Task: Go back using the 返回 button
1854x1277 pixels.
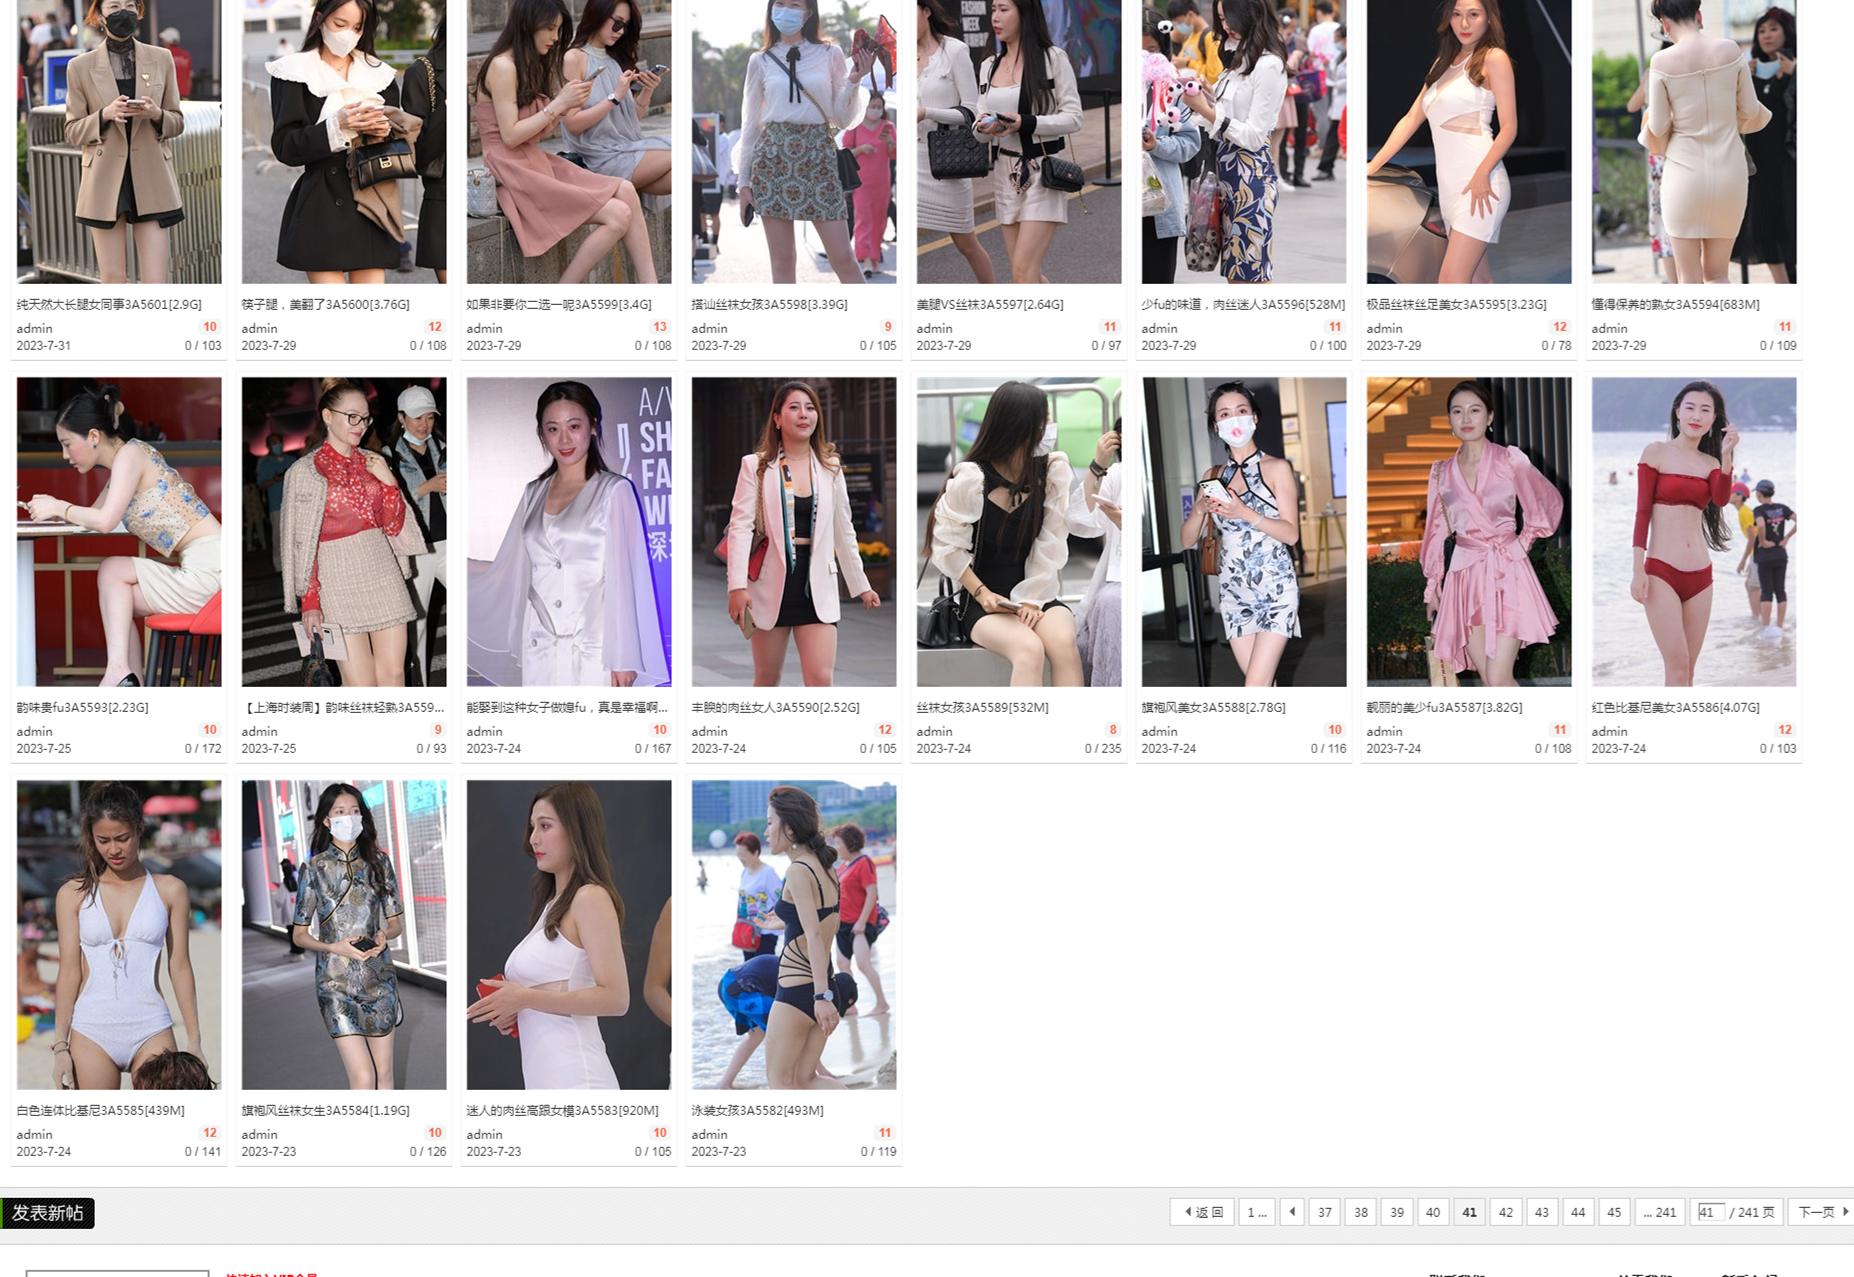Action: coord(1203,1212)
